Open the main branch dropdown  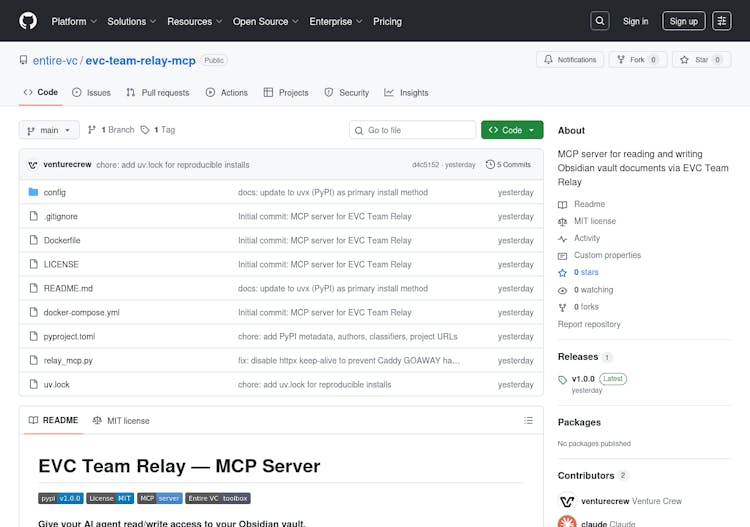pos(49,130)
